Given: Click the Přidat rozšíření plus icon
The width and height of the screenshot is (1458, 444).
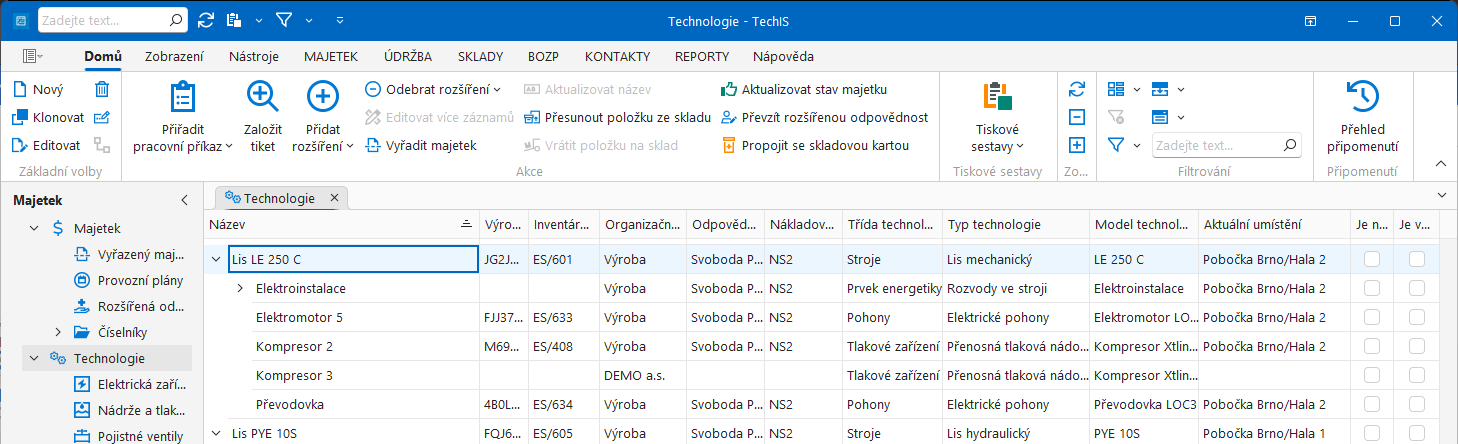Looking at the screenshot, I should 322,97.
